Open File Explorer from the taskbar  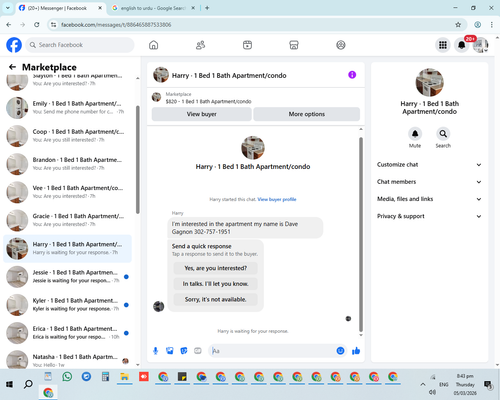pyautogui.click(x=125, y=377)
